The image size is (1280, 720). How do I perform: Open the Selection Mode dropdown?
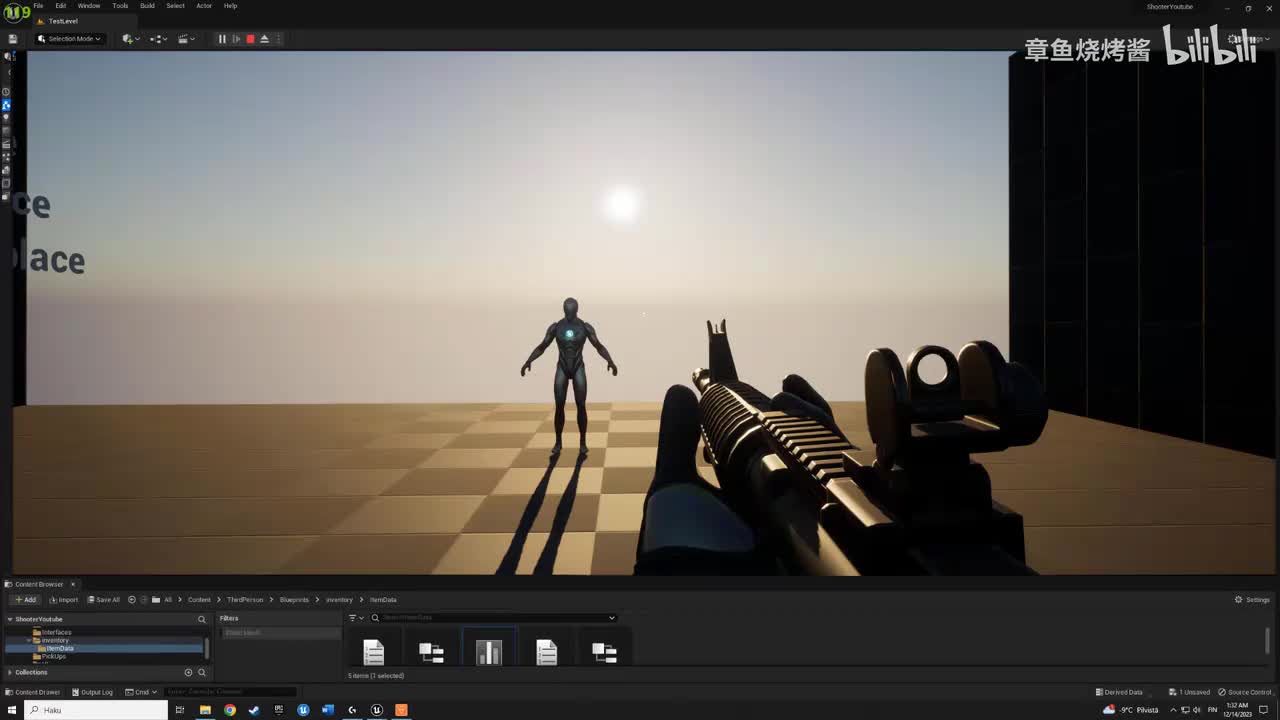point(69,39)
